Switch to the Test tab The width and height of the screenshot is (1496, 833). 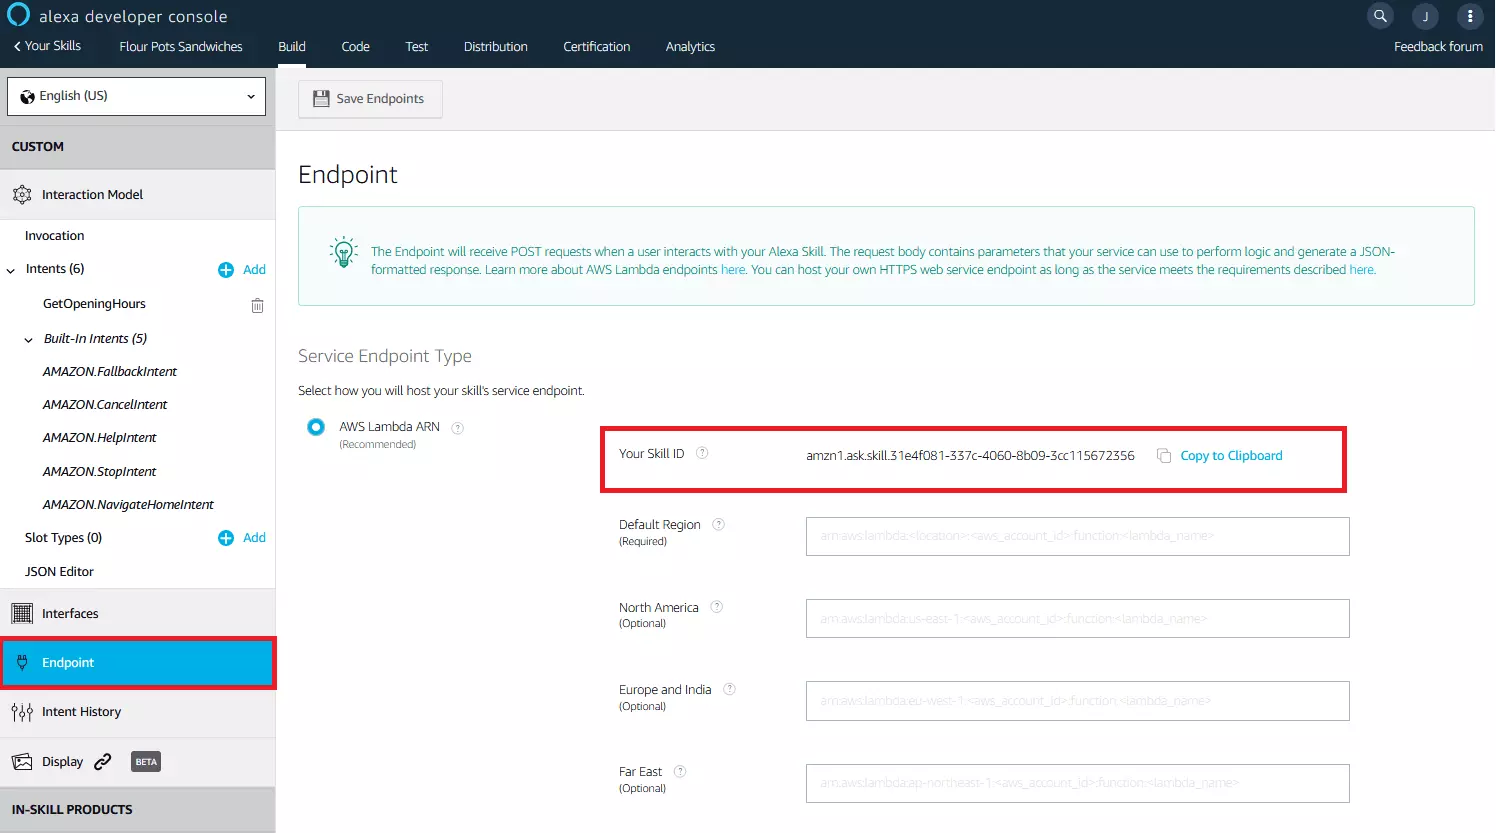tap(417, 47)
